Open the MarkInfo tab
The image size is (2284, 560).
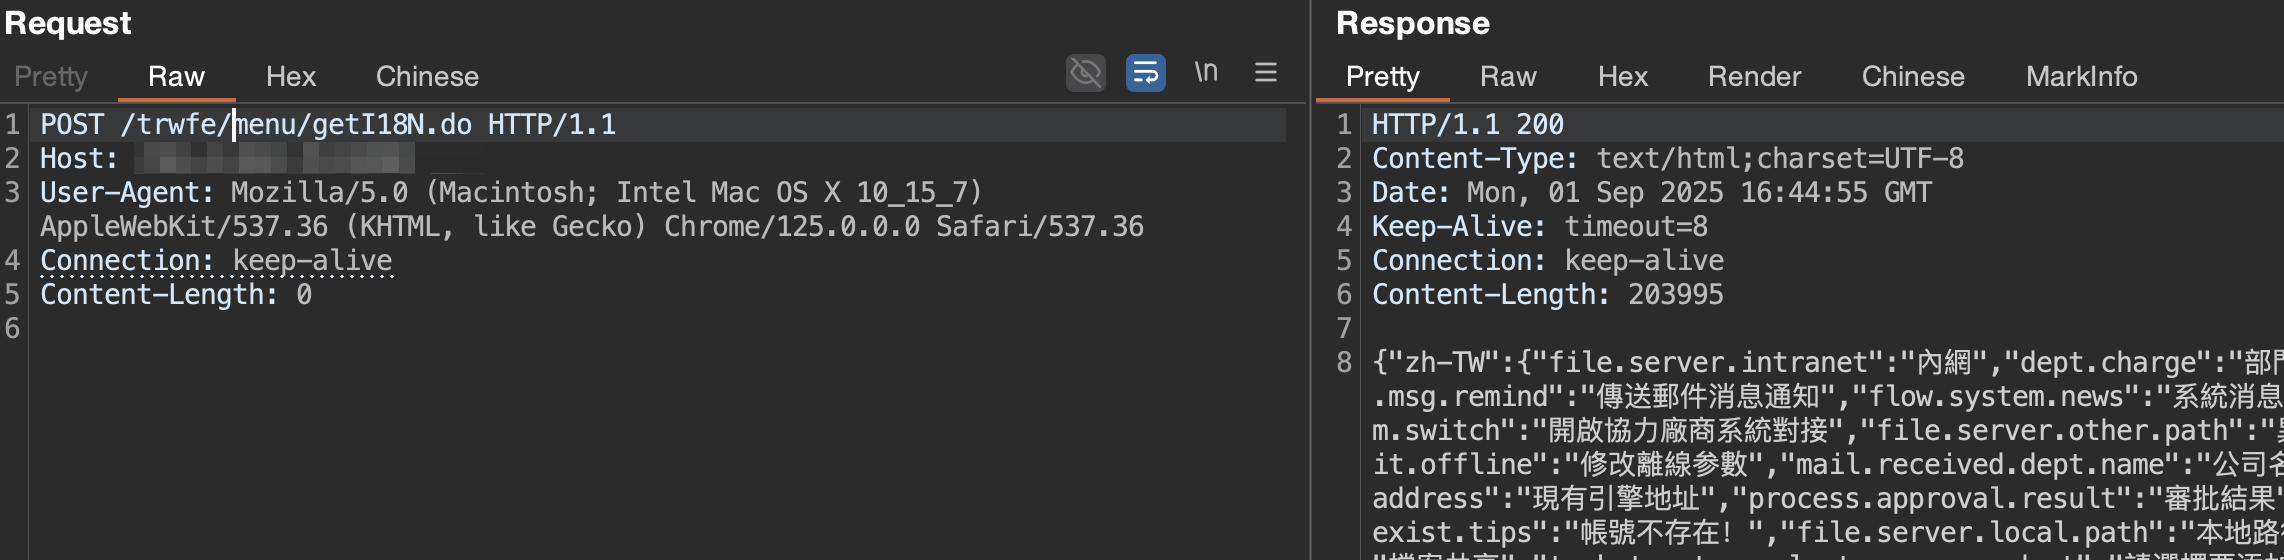2081,77
